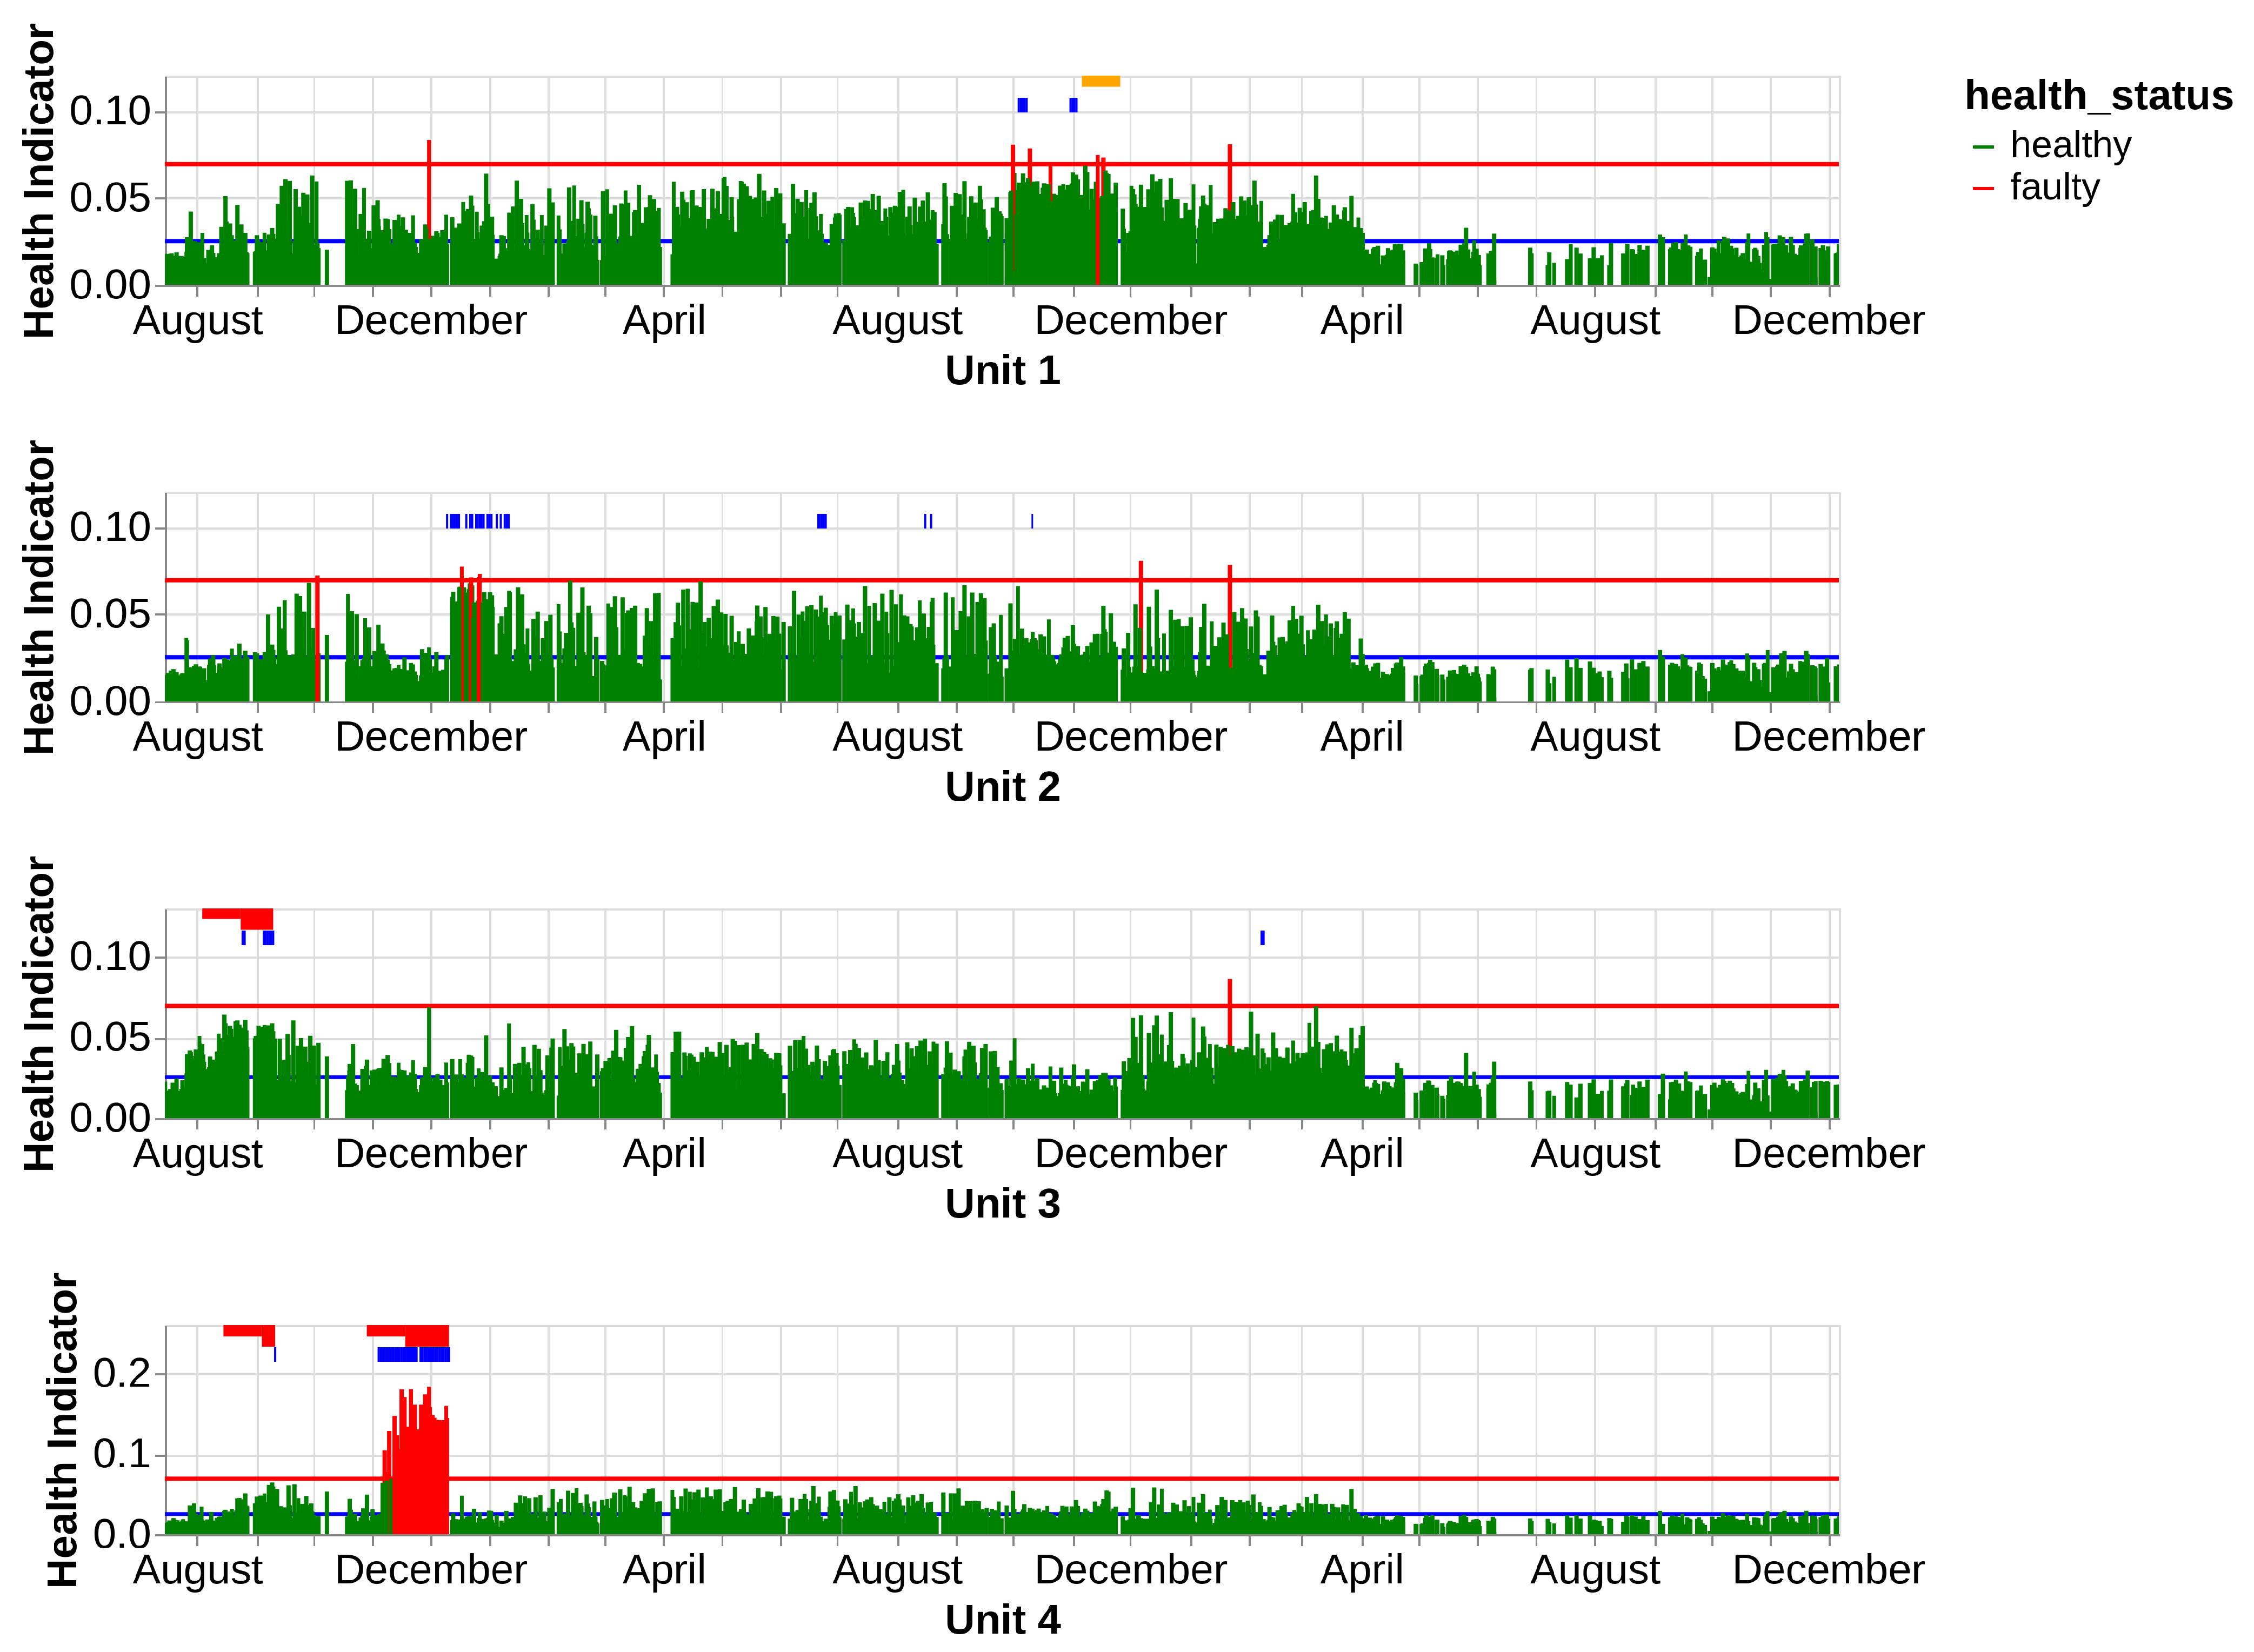This screenshot has height=1652, width=2254.
Task: Click the first April label under Unit 3
Action: [664, 1154]
